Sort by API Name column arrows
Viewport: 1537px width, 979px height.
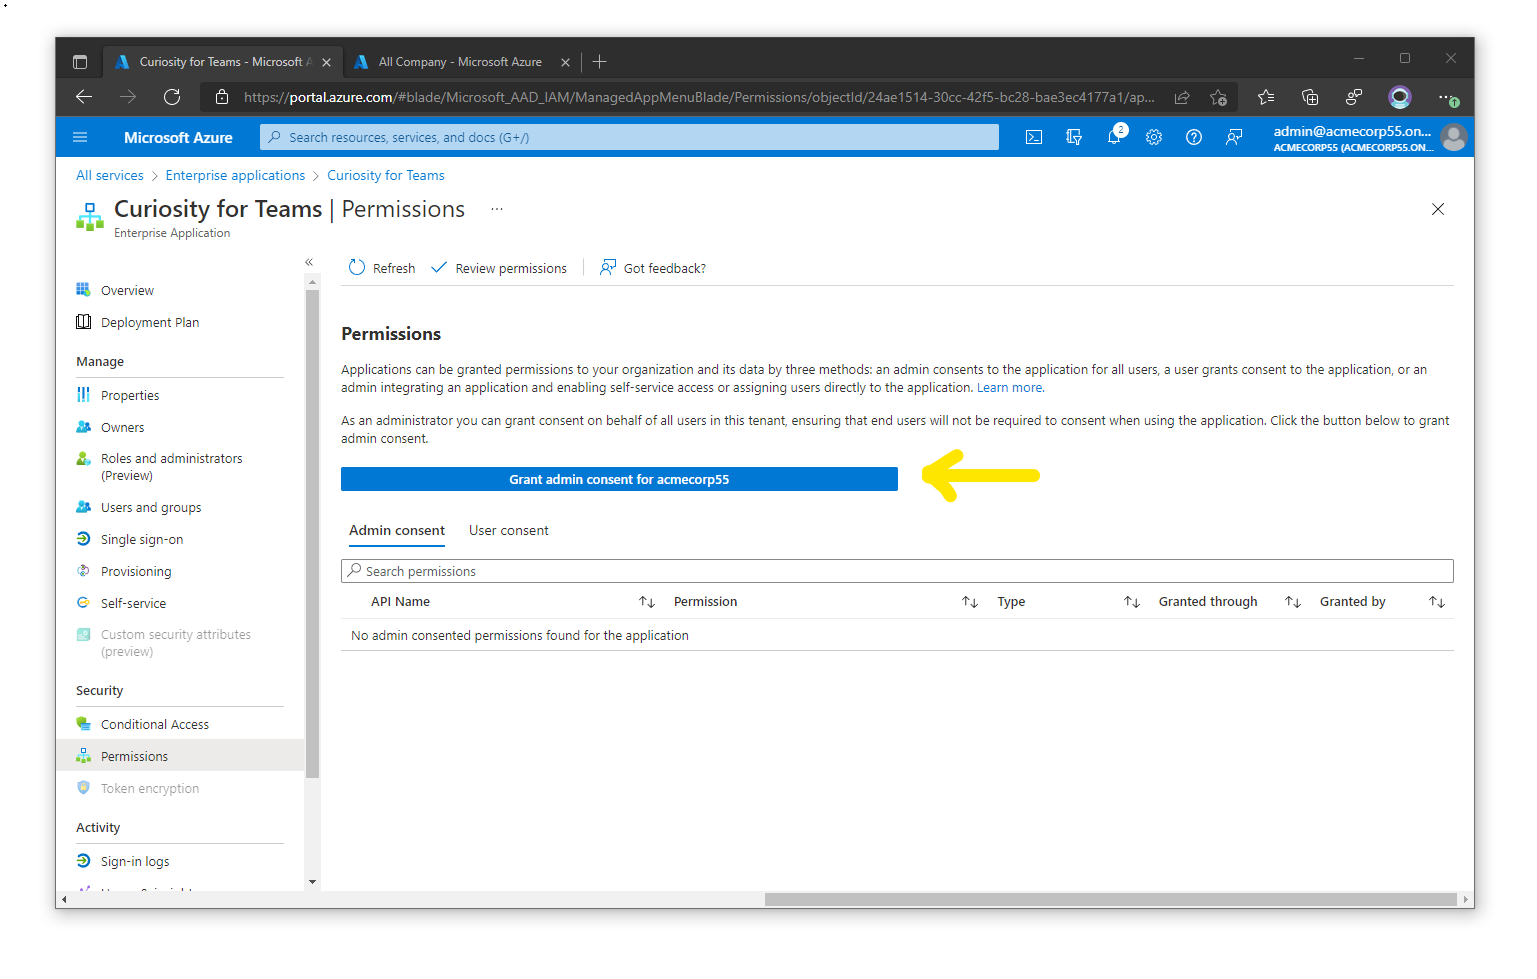[x=647, y=602]
